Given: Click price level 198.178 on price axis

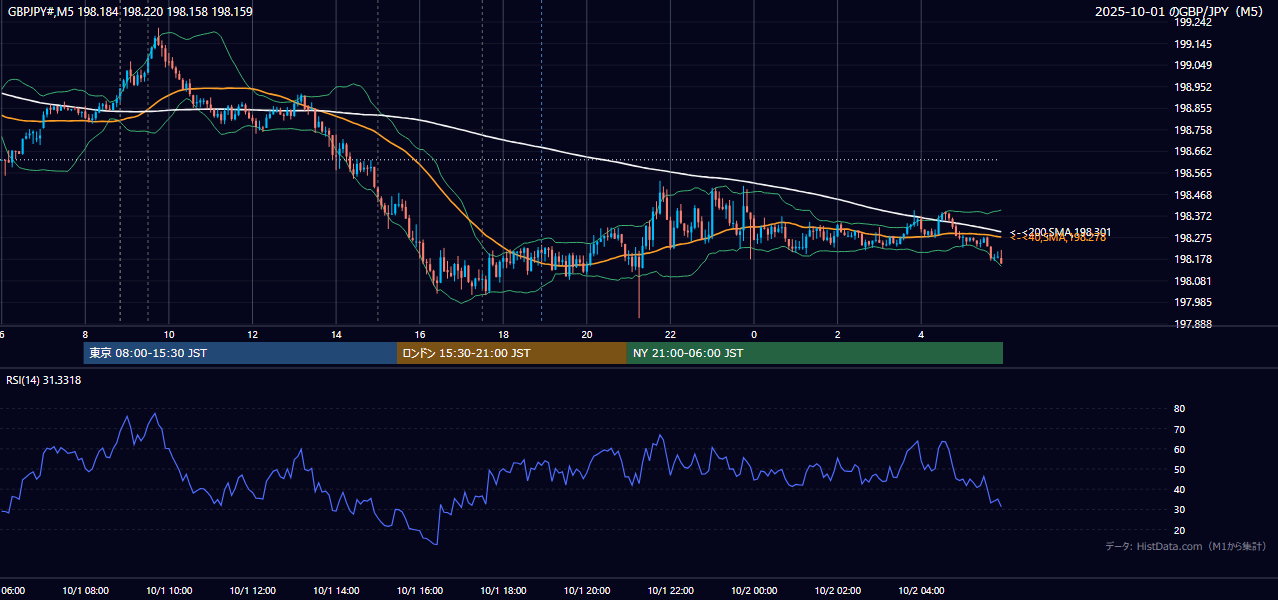Looking at the screenshot, I should [x=1193, y=259].
